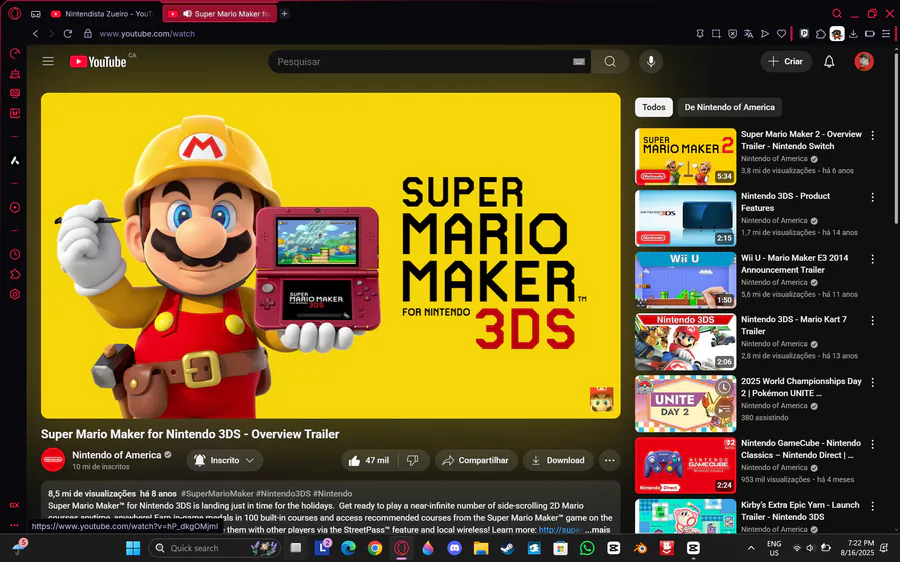Screen dimensions: 900x562
Task: Click the Nintendo of America channel avatar
Action: [53, 460]
